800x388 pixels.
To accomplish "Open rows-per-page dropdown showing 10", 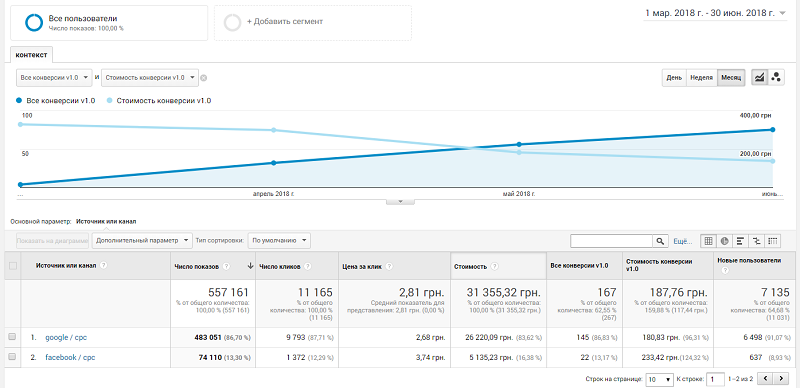I will (x=659, y=379).
